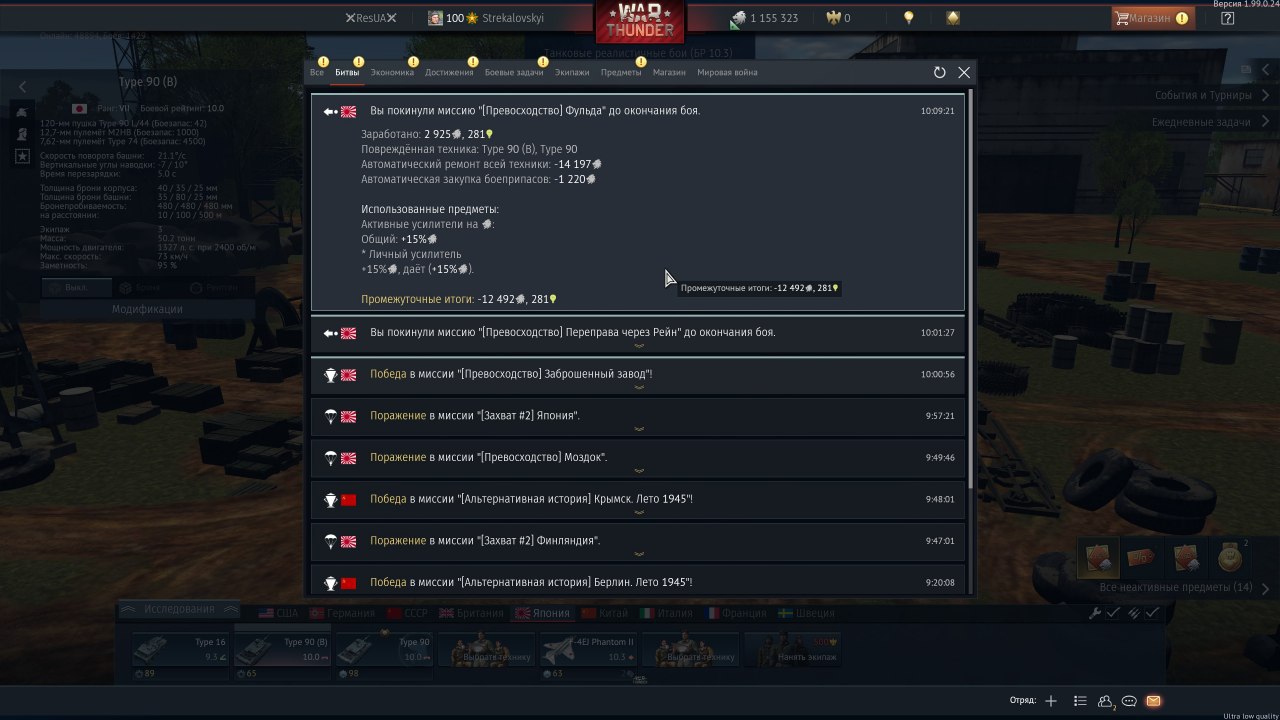Open the Магазин shop button
The image size is (1280, 720).
[x=1153, y=18]
